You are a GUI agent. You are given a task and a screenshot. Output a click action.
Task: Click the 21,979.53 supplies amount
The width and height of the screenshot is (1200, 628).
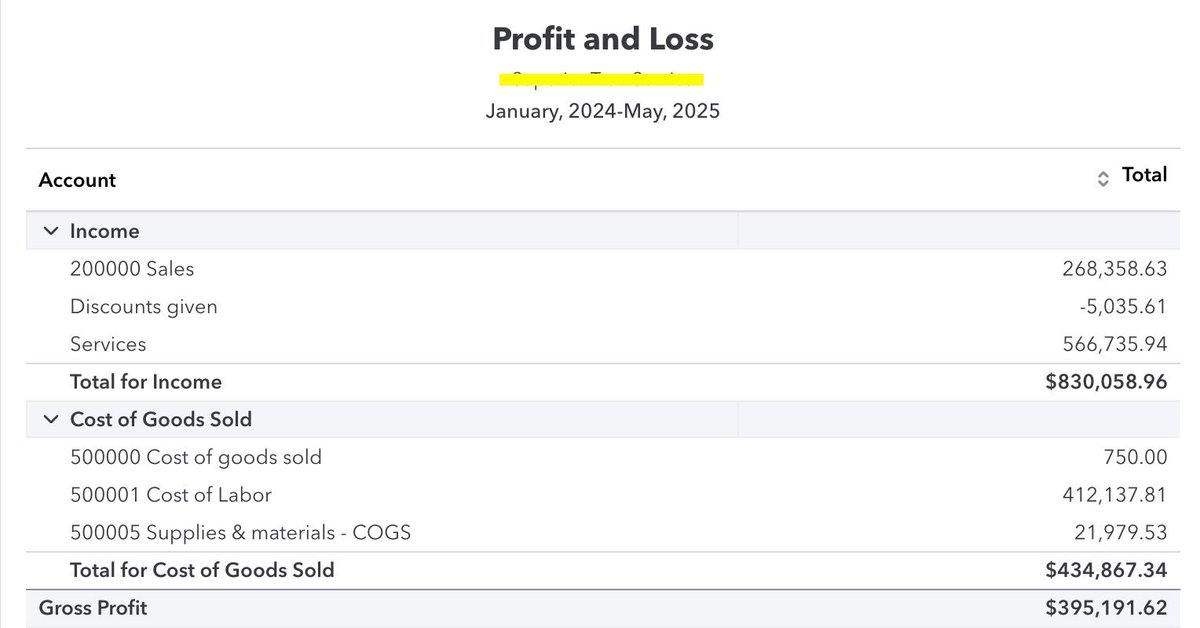click(1119, 533)
